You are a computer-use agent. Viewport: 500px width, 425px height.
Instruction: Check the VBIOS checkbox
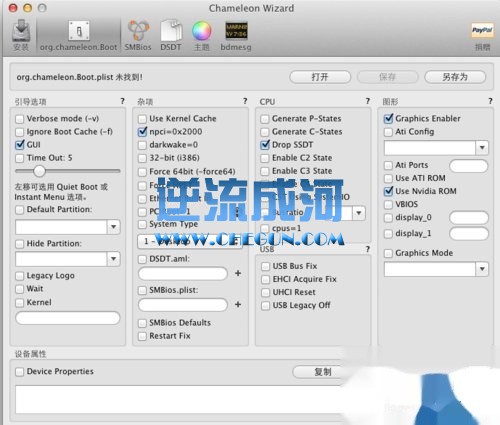[x=388, y=204]
